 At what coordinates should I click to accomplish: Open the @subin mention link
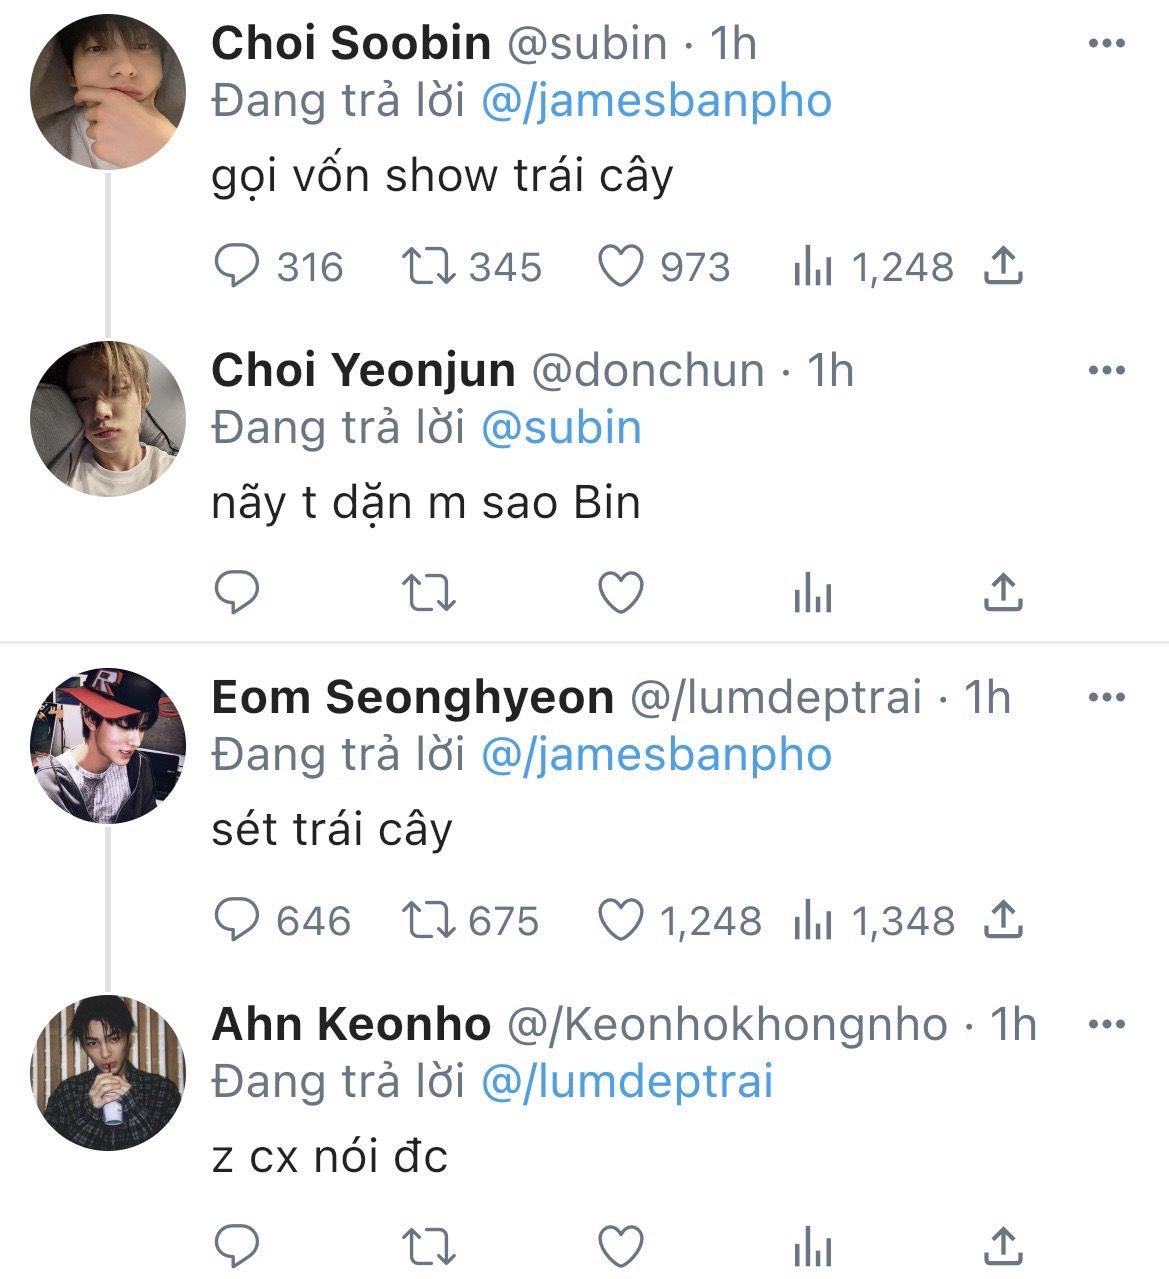coord(561,428)
